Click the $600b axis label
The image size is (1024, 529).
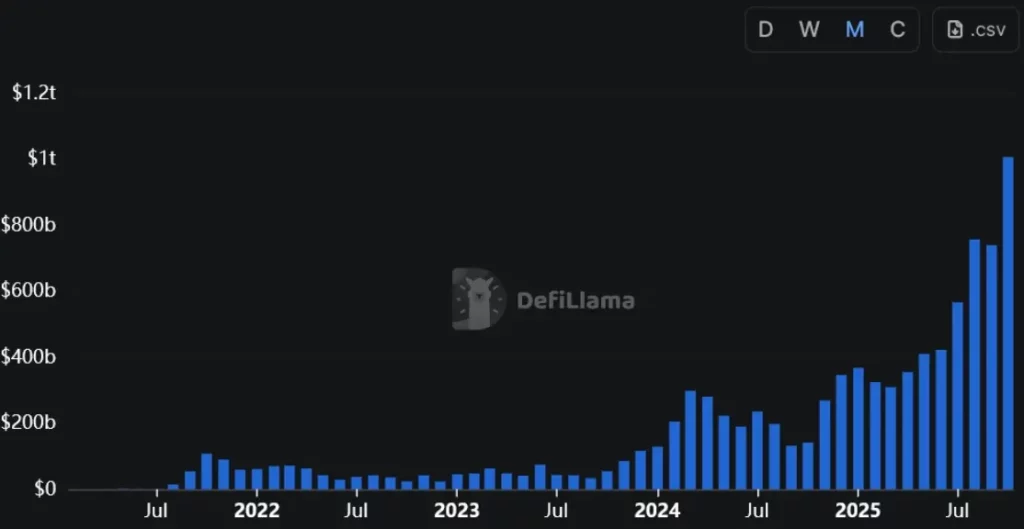29,291
